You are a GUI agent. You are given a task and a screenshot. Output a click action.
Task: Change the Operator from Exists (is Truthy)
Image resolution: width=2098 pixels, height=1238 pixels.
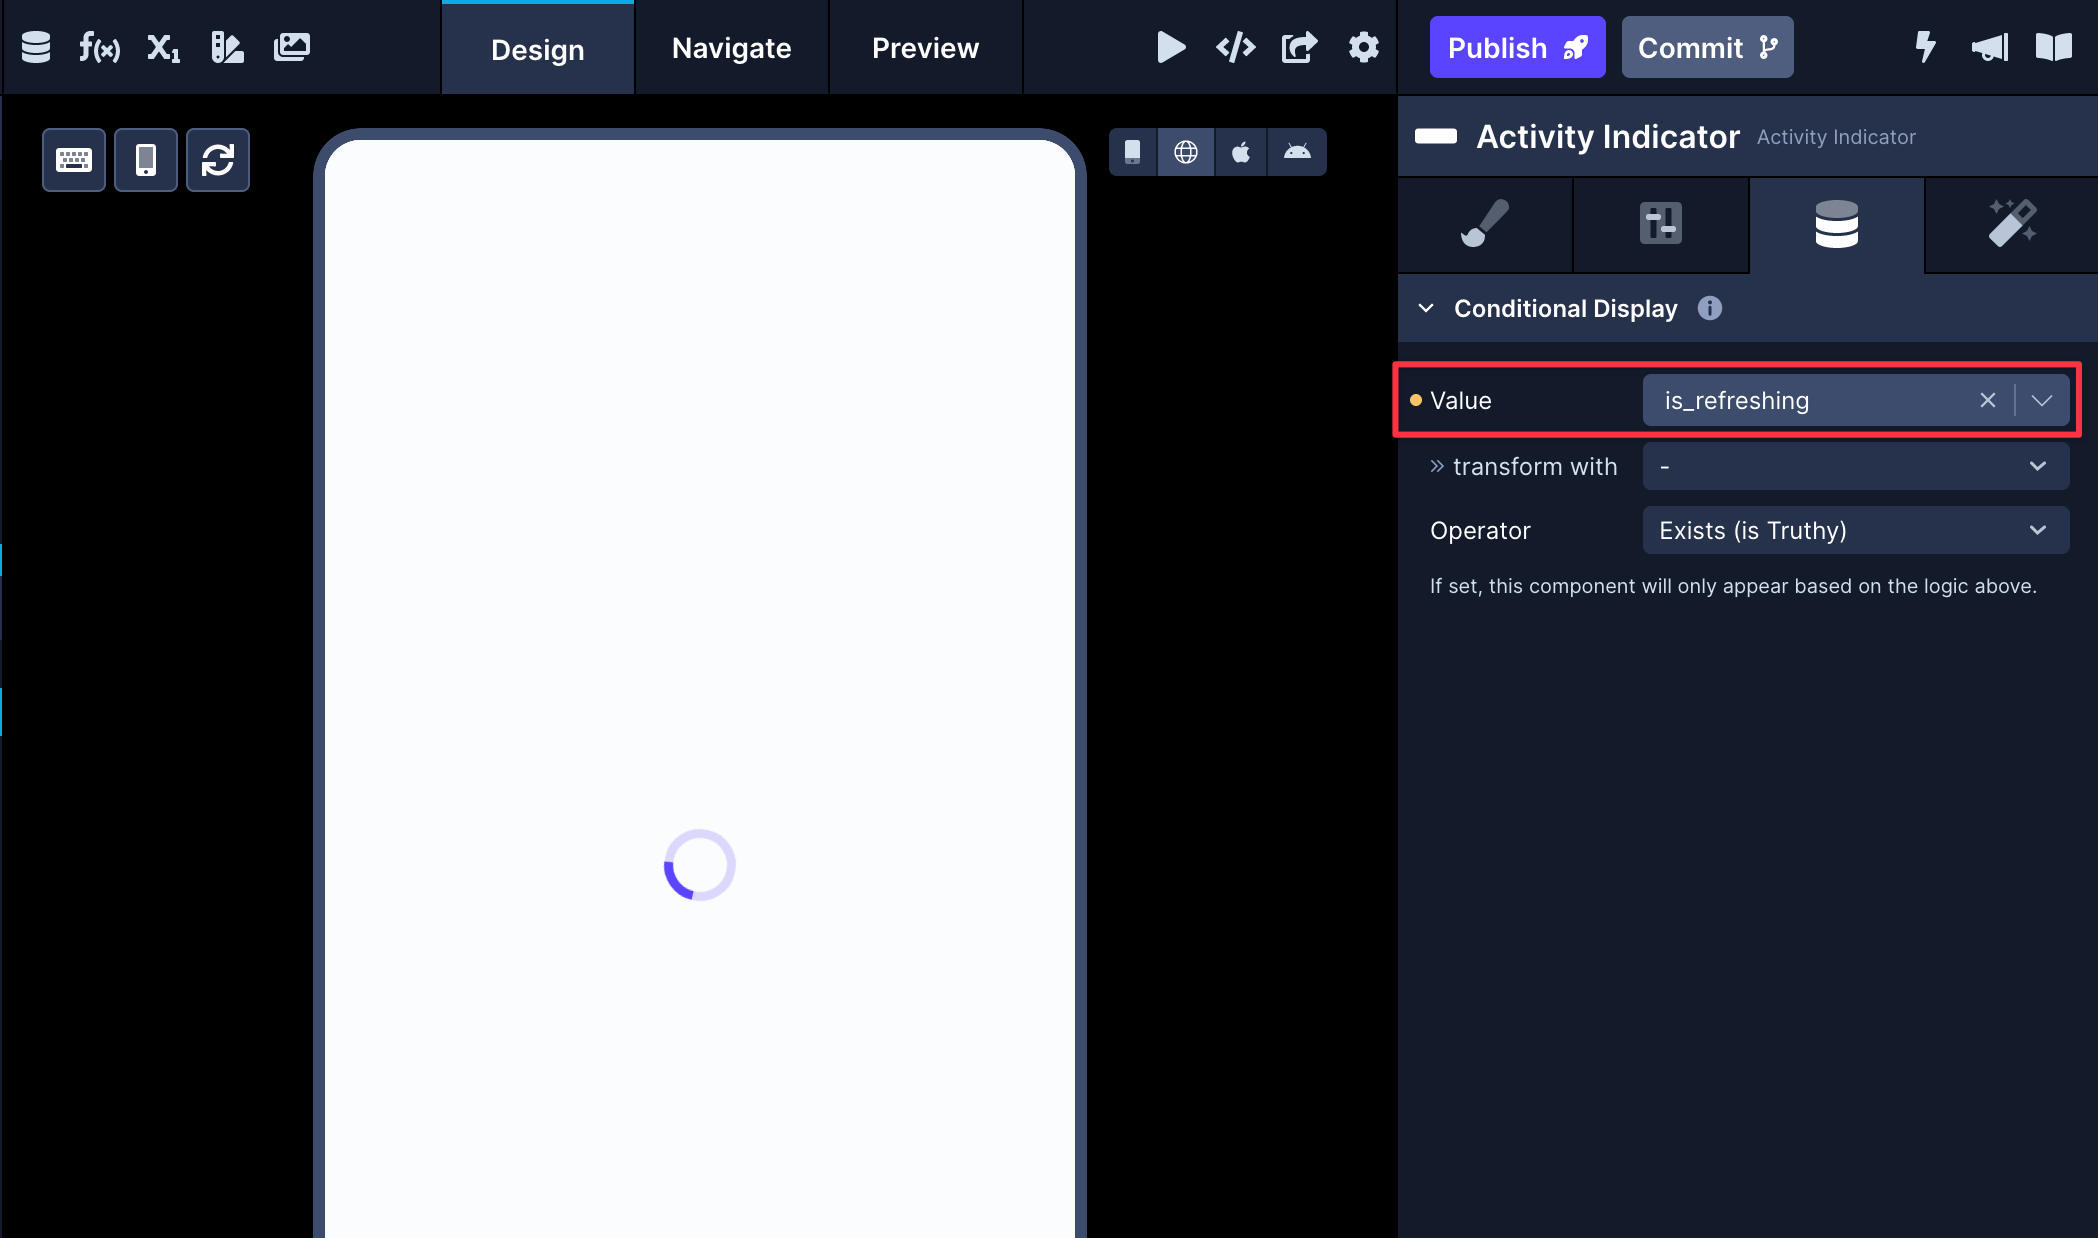1855,530
